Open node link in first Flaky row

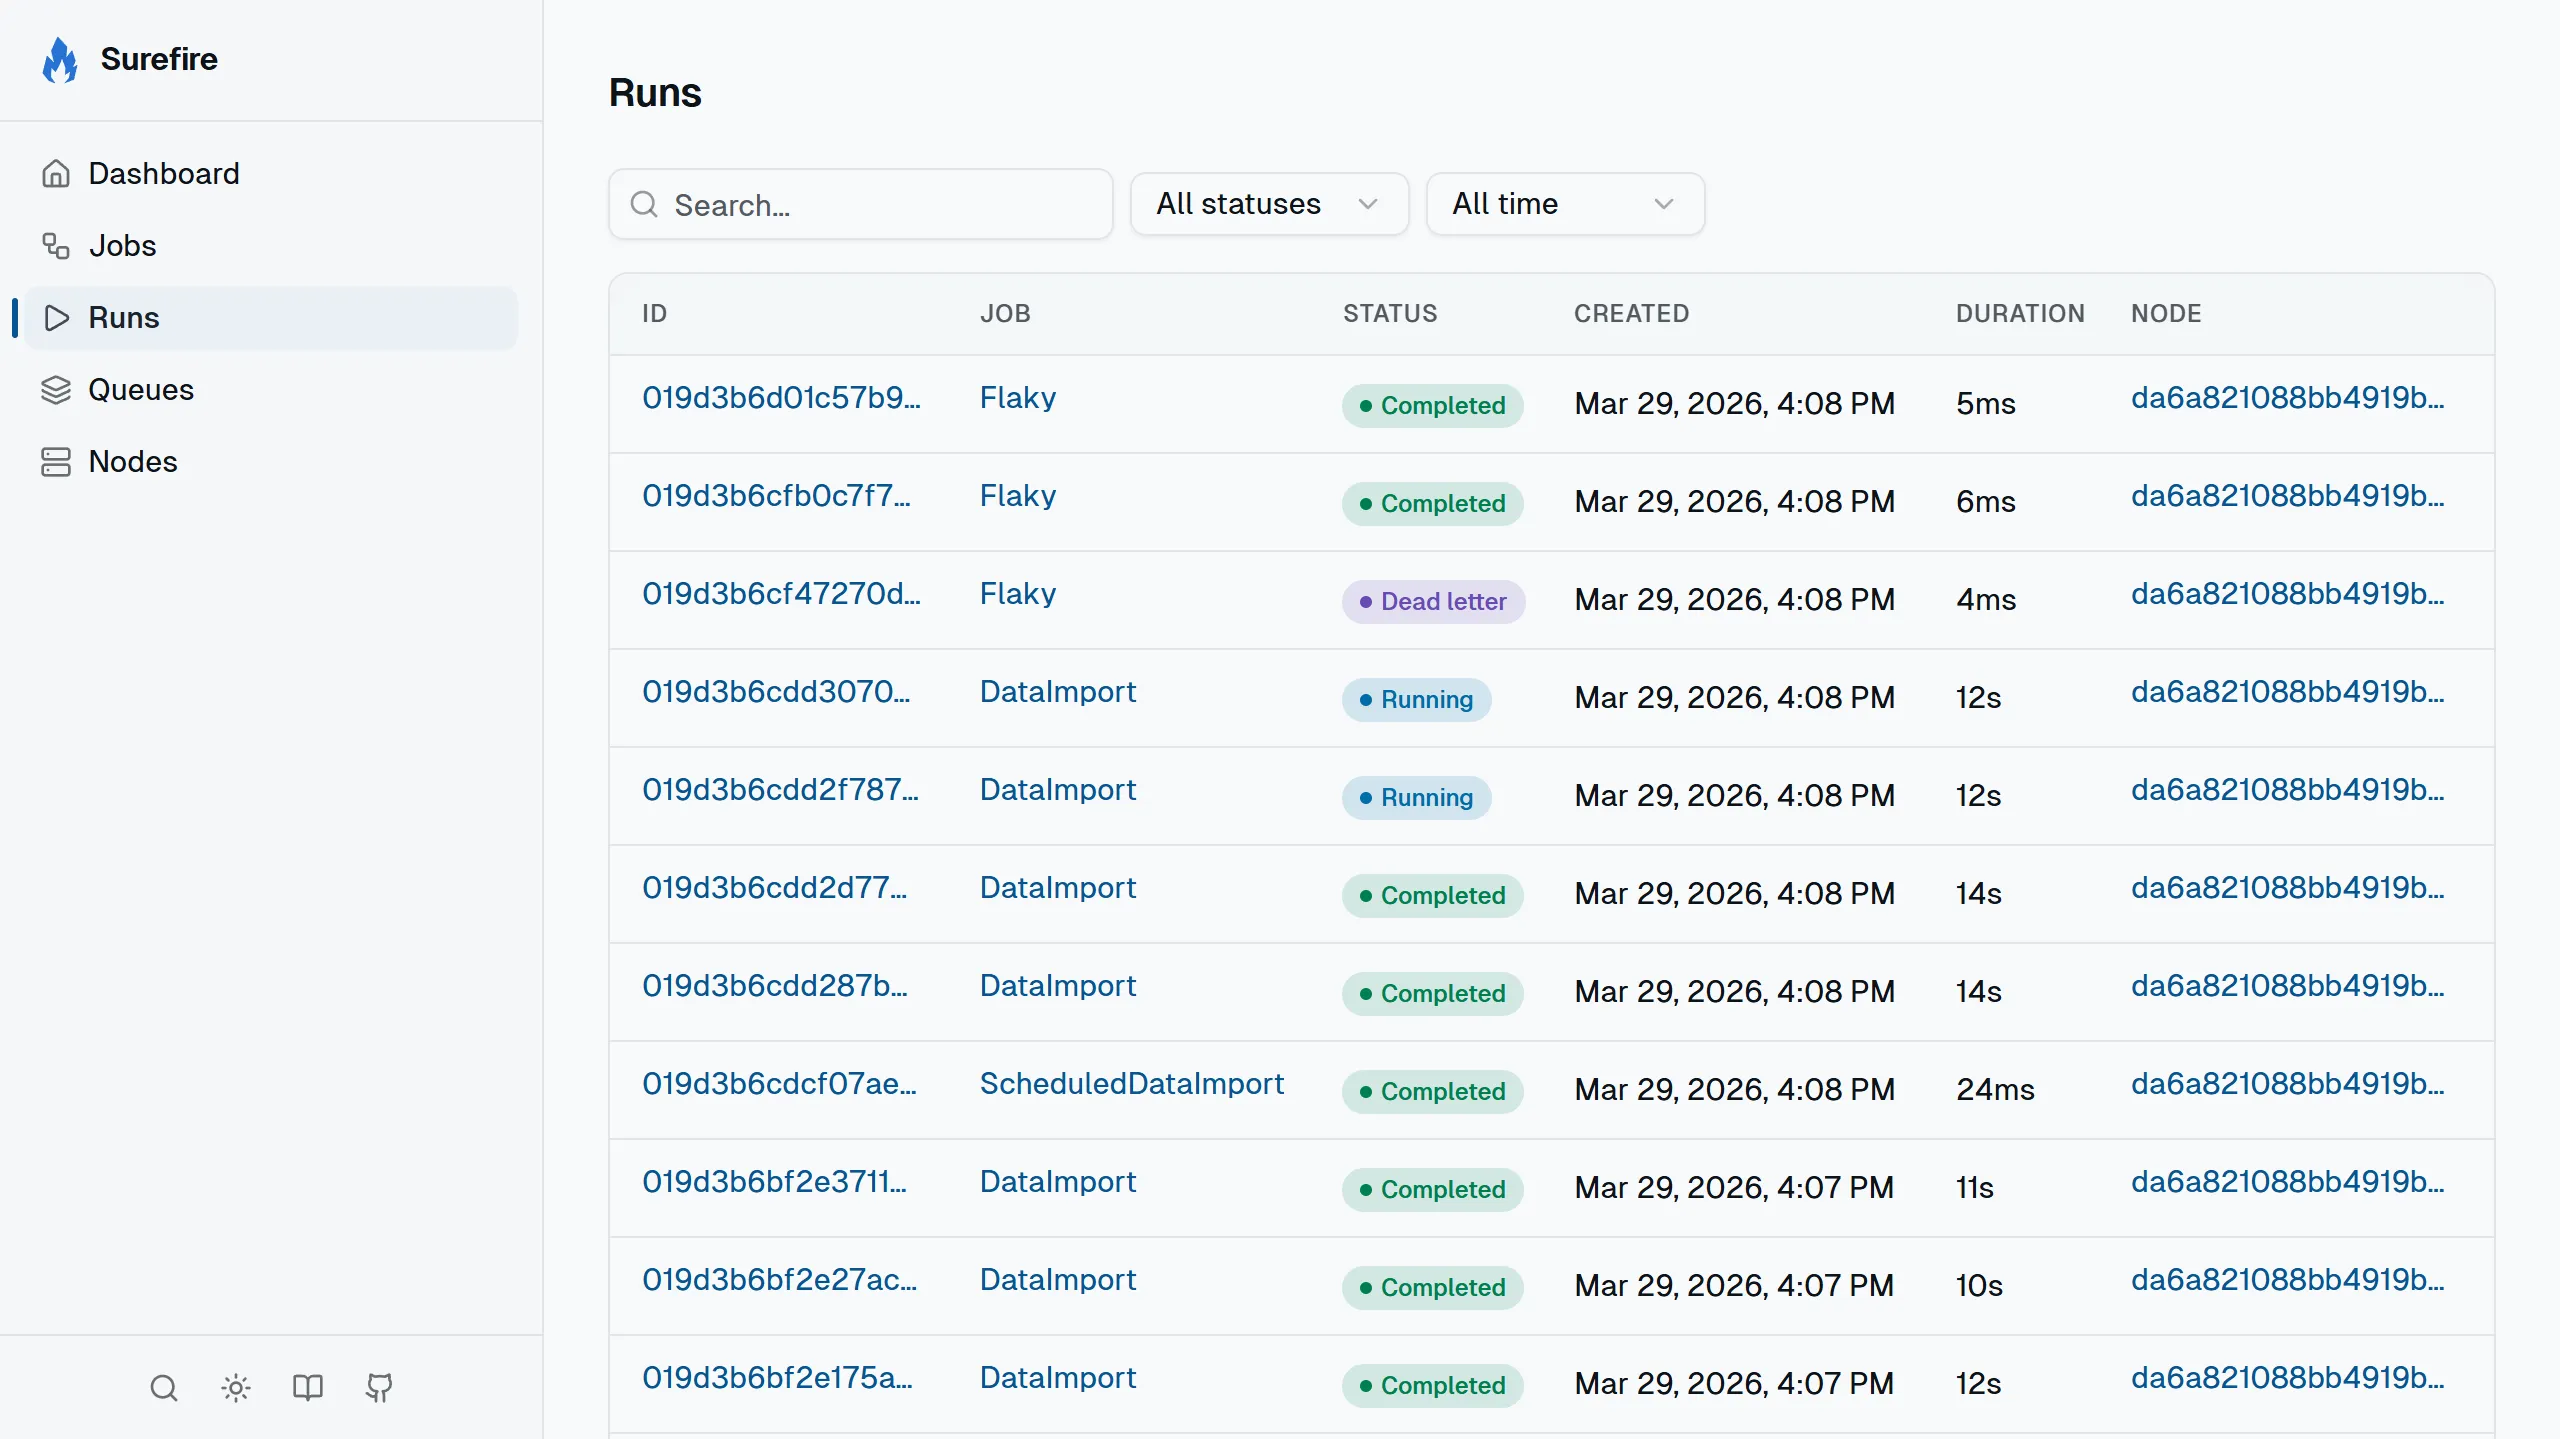coord(2287,398)
